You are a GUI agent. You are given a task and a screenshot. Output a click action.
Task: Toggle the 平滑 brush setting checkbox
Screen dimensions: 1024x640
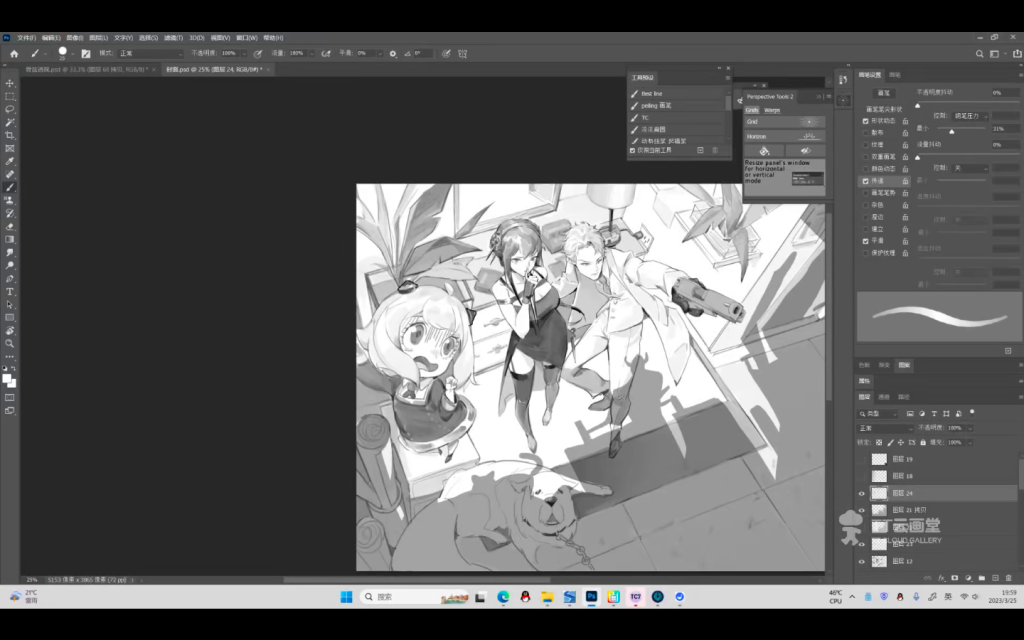point(866,241)
